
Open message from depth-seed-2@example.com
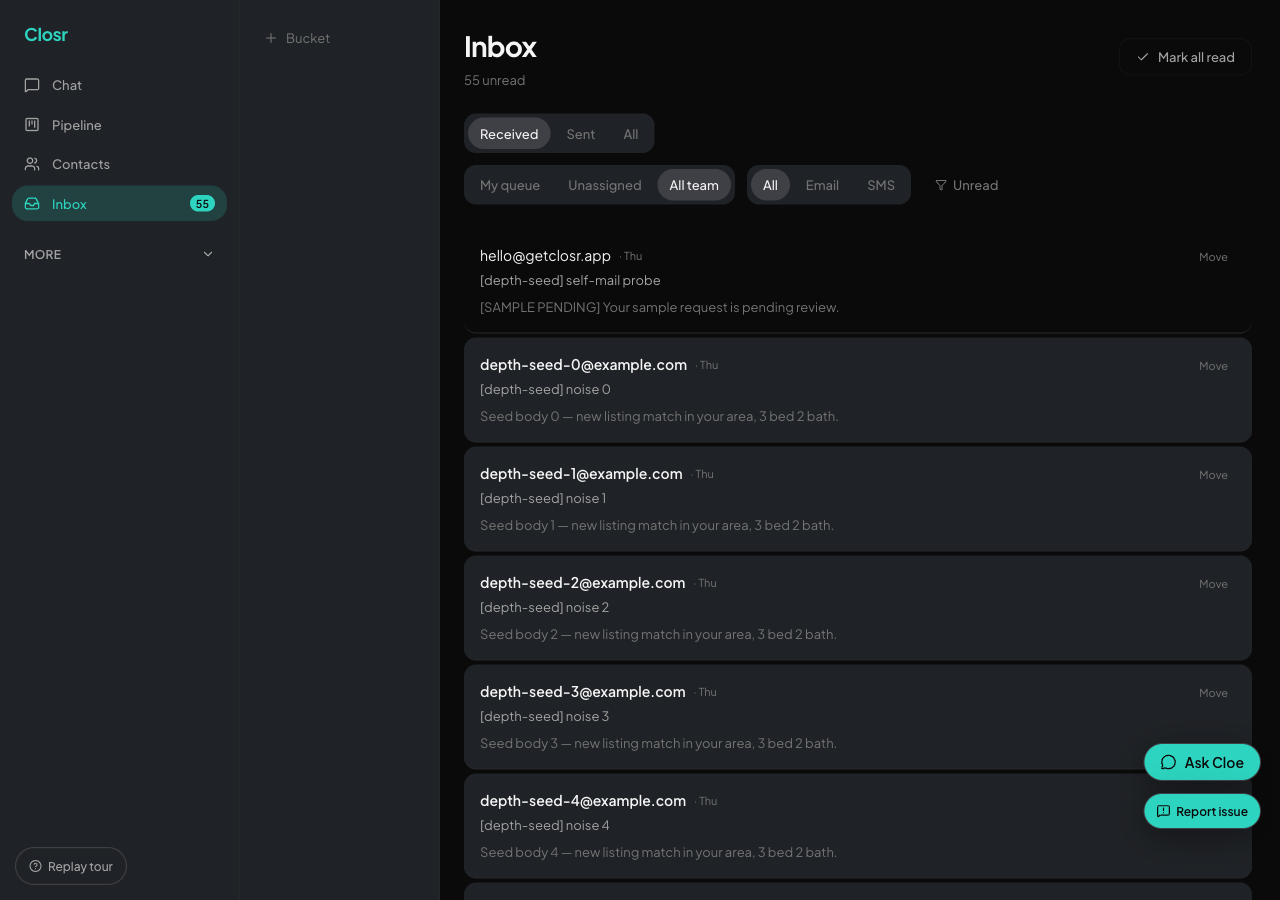click(x=858, y=608)
